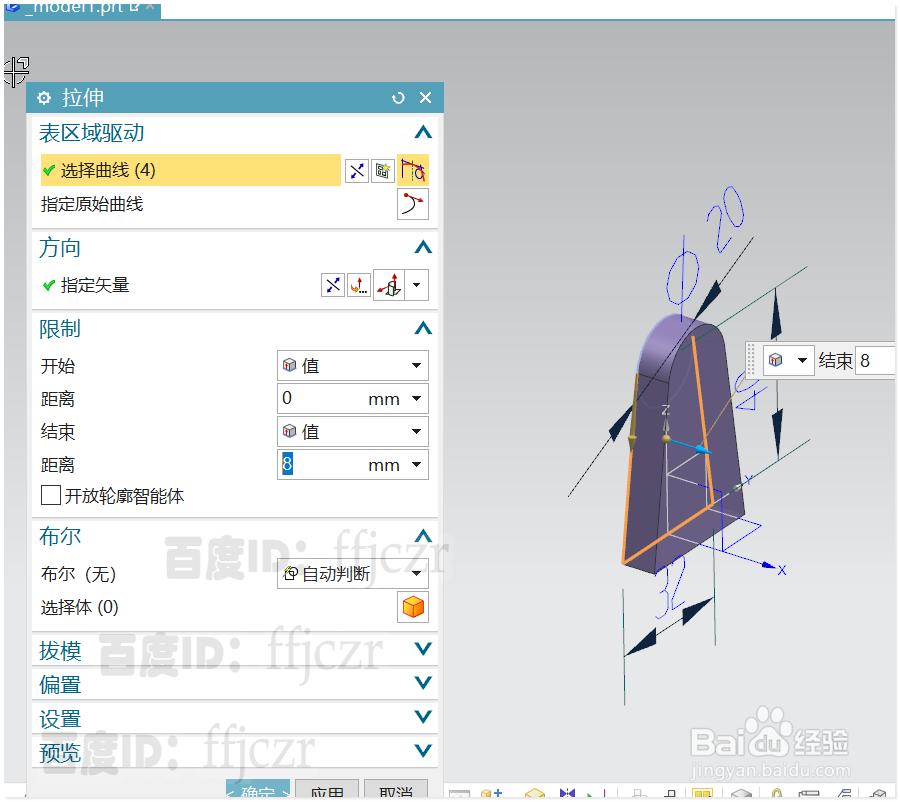Expand the 预览 section
Viewport: 900px width, 802px height.
pos(423,750)
